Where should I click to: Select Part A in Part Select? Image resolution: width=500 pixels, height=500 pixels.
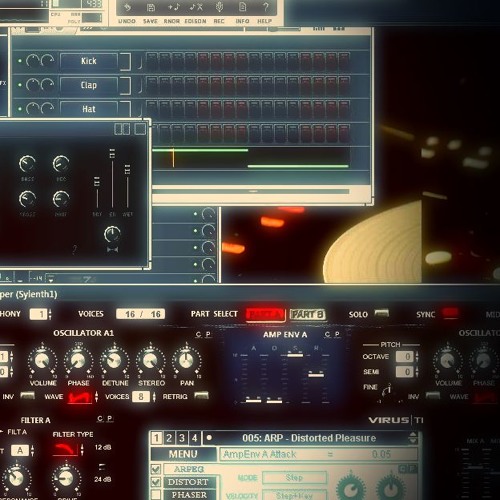click(265, 314)
